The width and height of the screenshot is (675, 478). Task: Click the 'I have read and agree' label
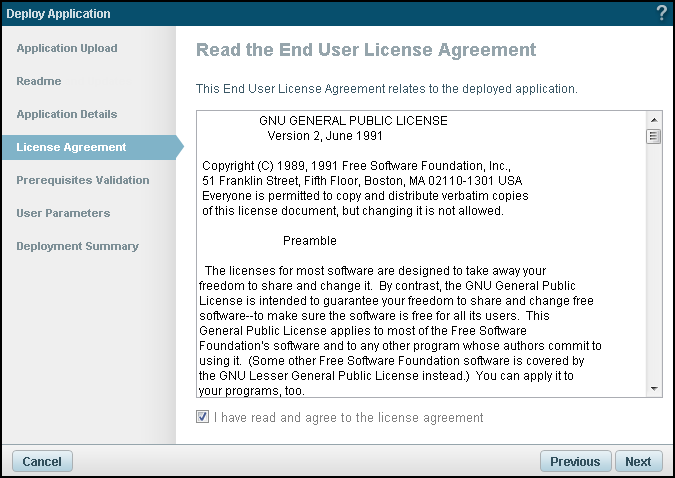348,417
